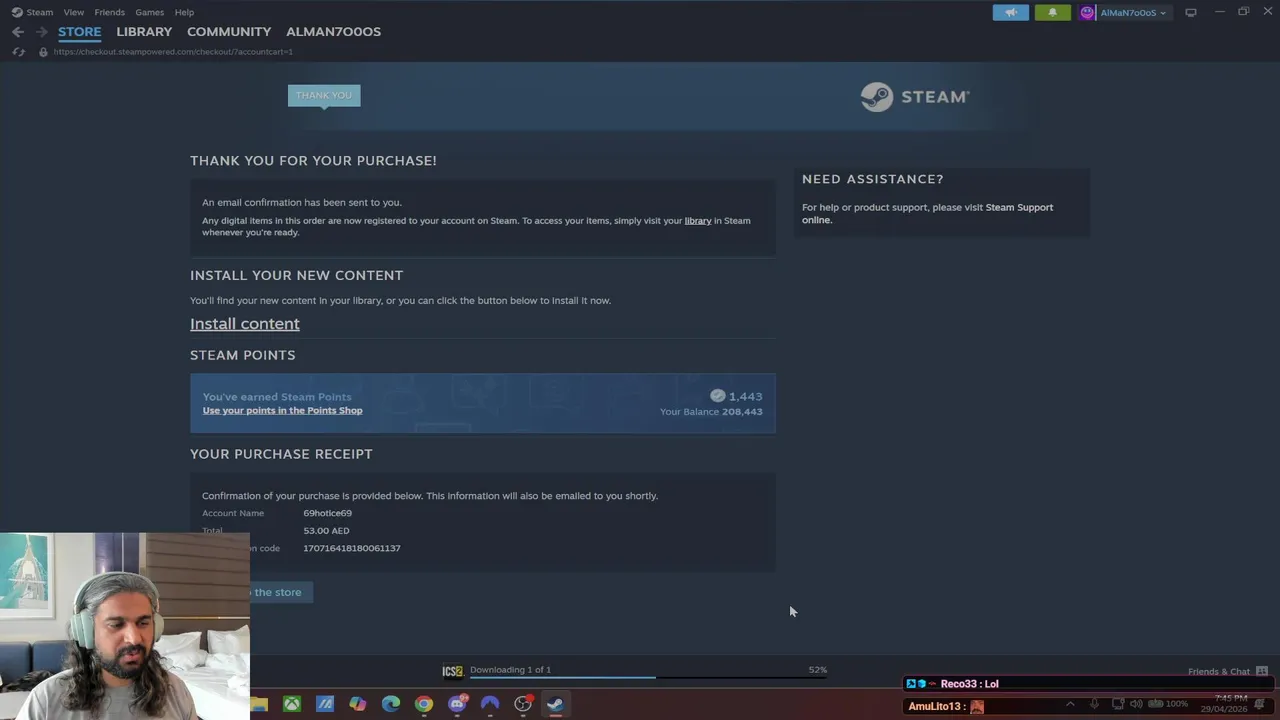This screenshot has height=720, width=1280.
Task: Switch to the STORE tab
Action: (79, 32)
